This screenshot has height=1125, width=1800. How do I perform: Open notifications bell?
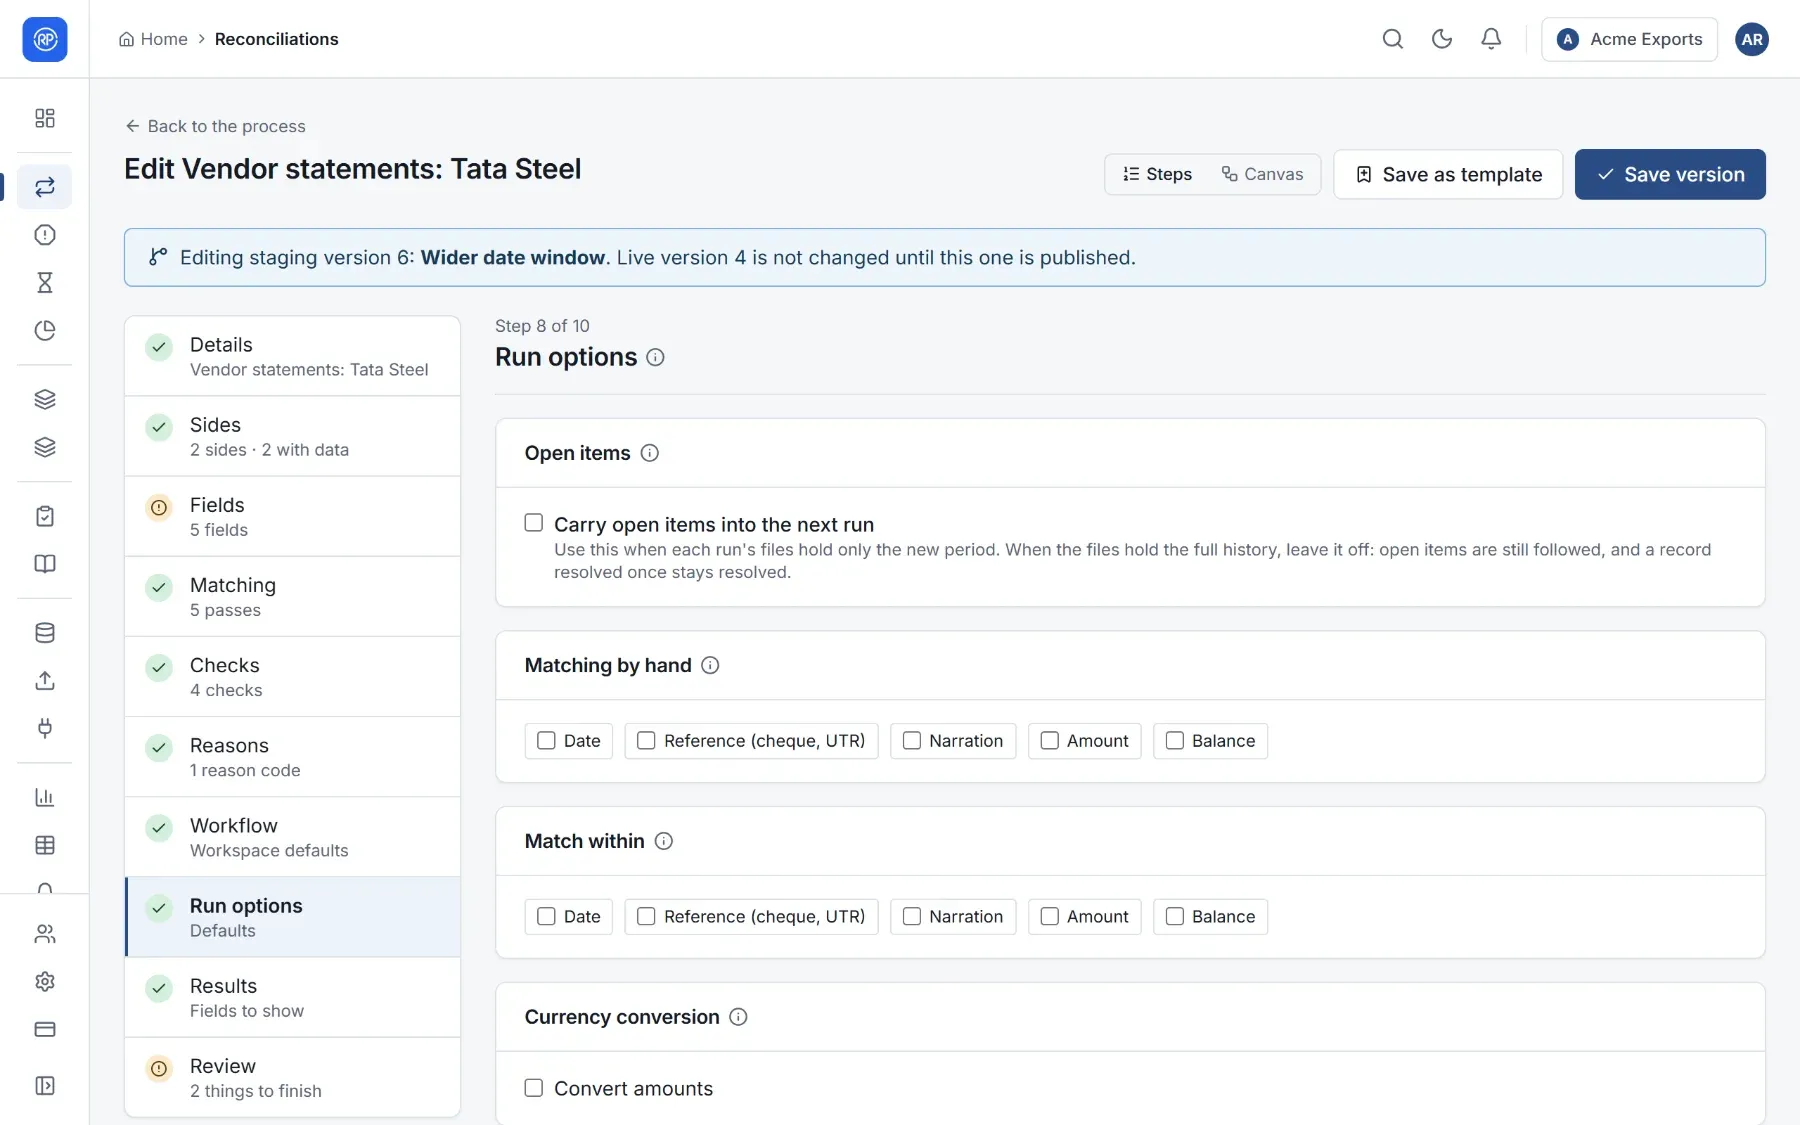pyautogui.click(x=1491, y=39)
